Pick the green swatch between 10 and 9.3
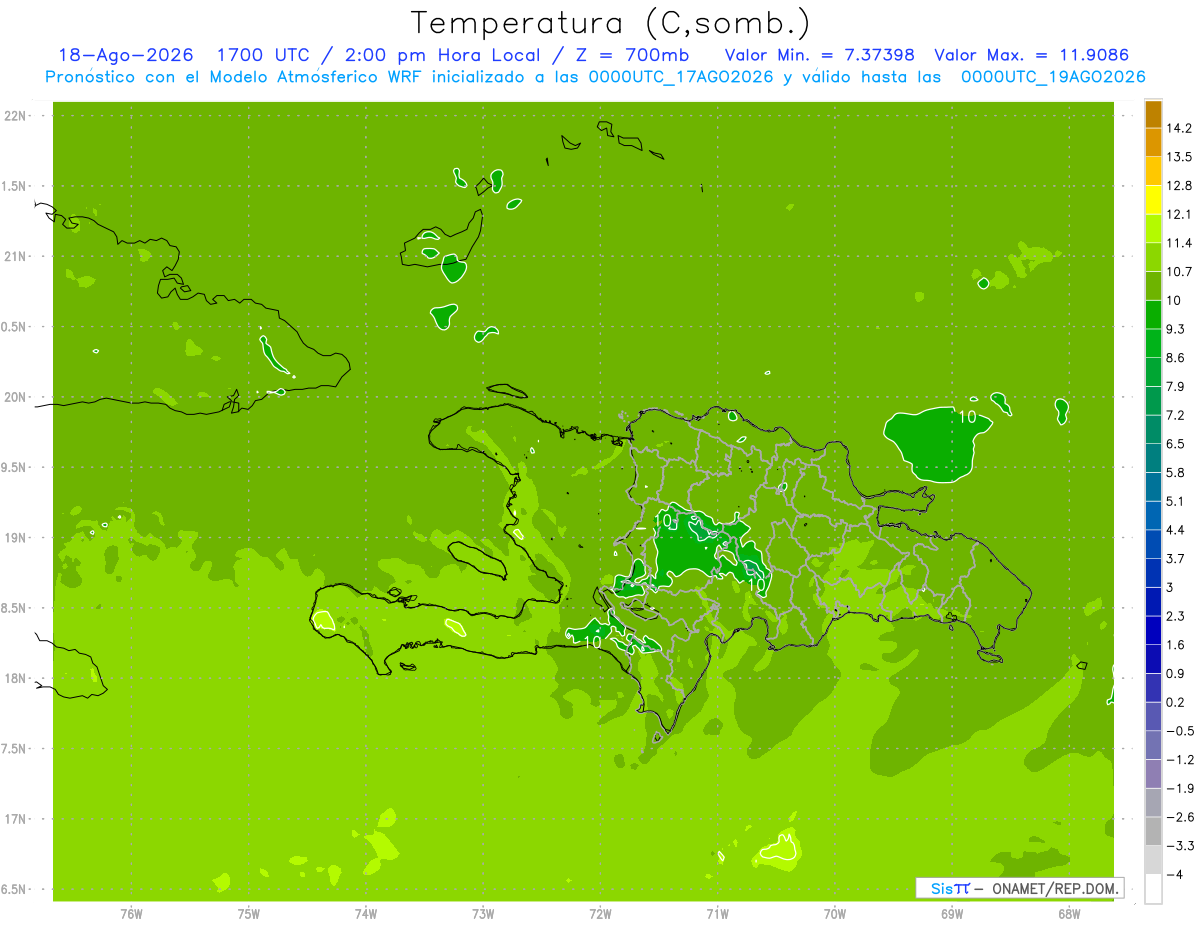The height and width of the screenshot is (927, 1200). (1153, 314)
